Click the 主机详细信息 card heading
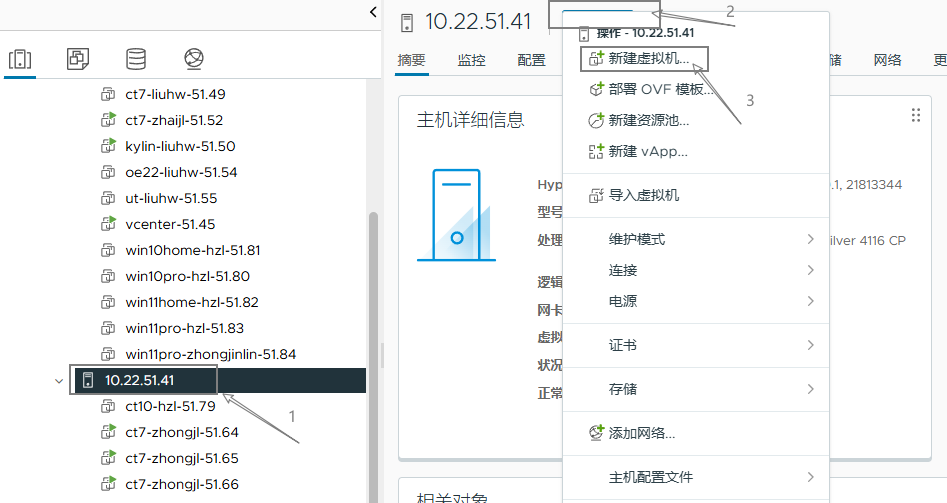The image size is (947, 503). pos(470,120)
